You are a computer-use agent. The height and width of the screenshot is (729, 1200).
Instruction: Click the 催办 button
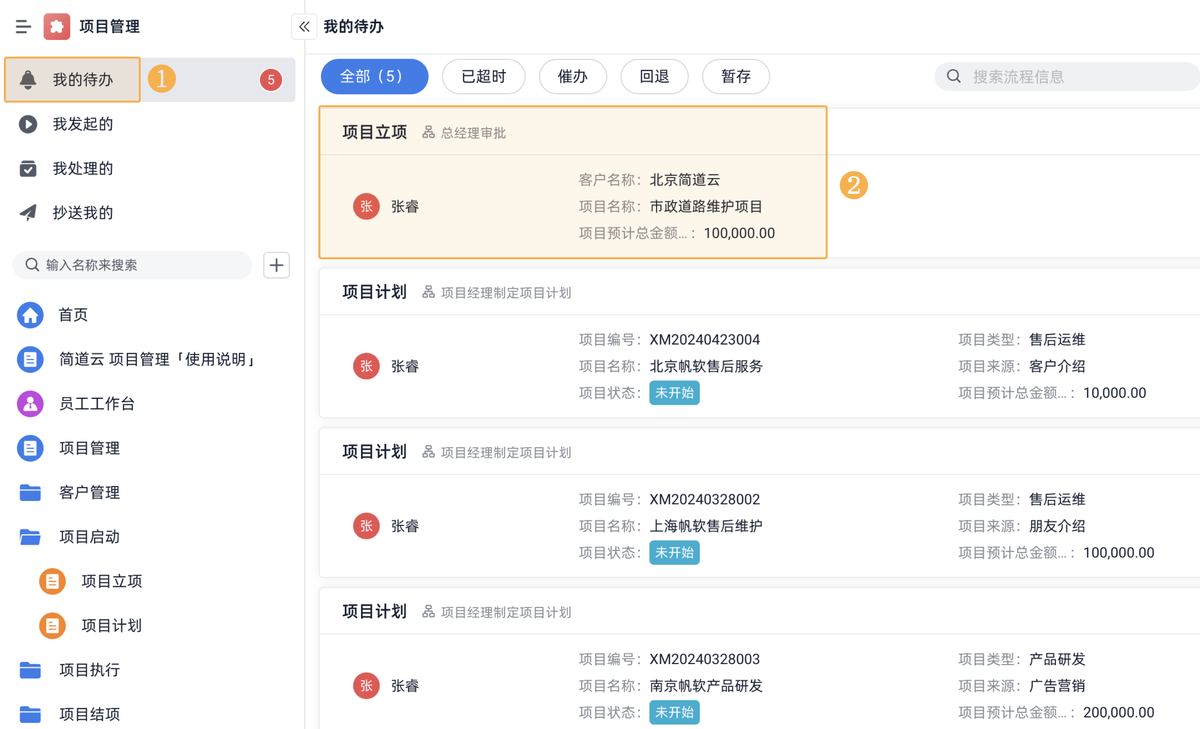point(573,76)
